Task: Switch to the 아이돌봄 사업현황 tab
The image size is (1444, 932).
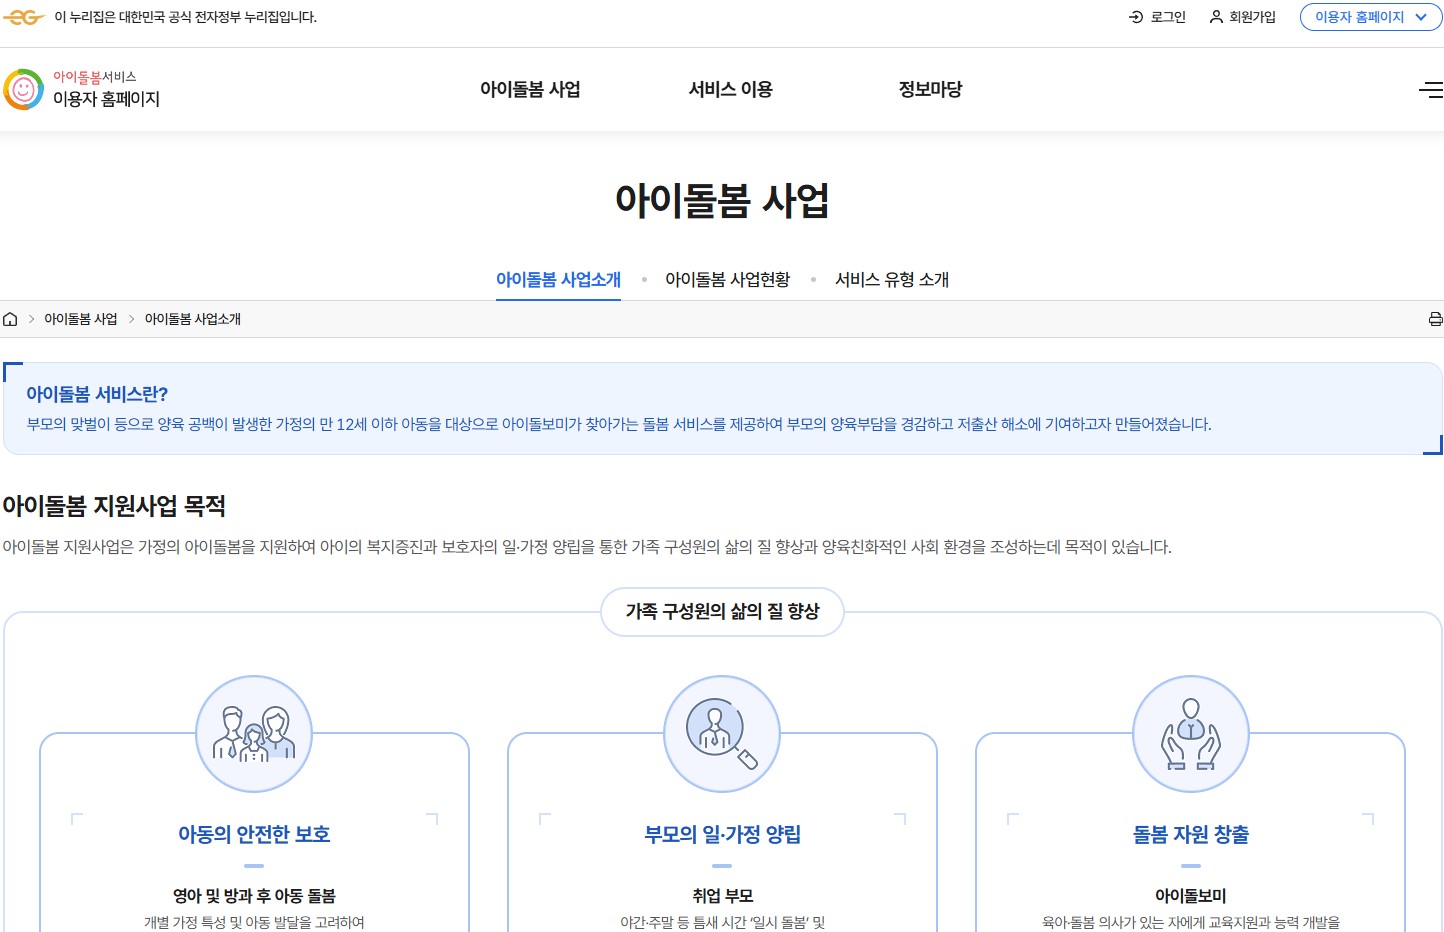Action: point(727,279)
